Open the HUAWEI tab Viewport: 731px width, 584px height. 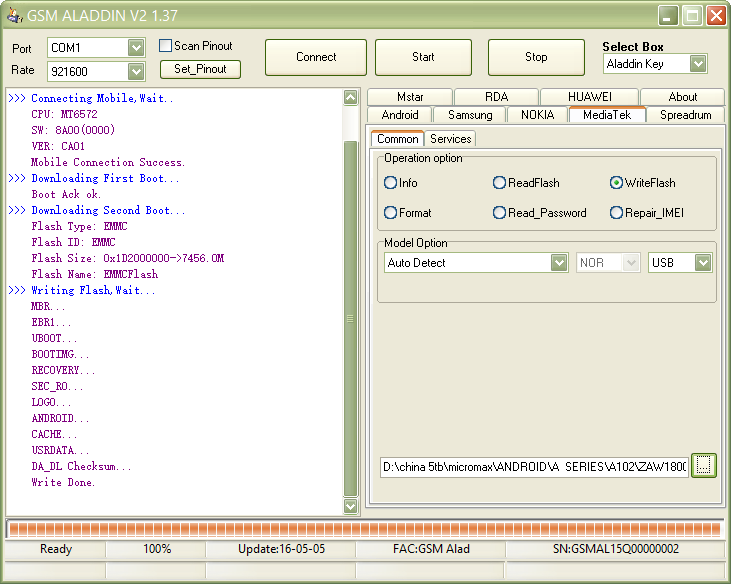click(590, 97)
